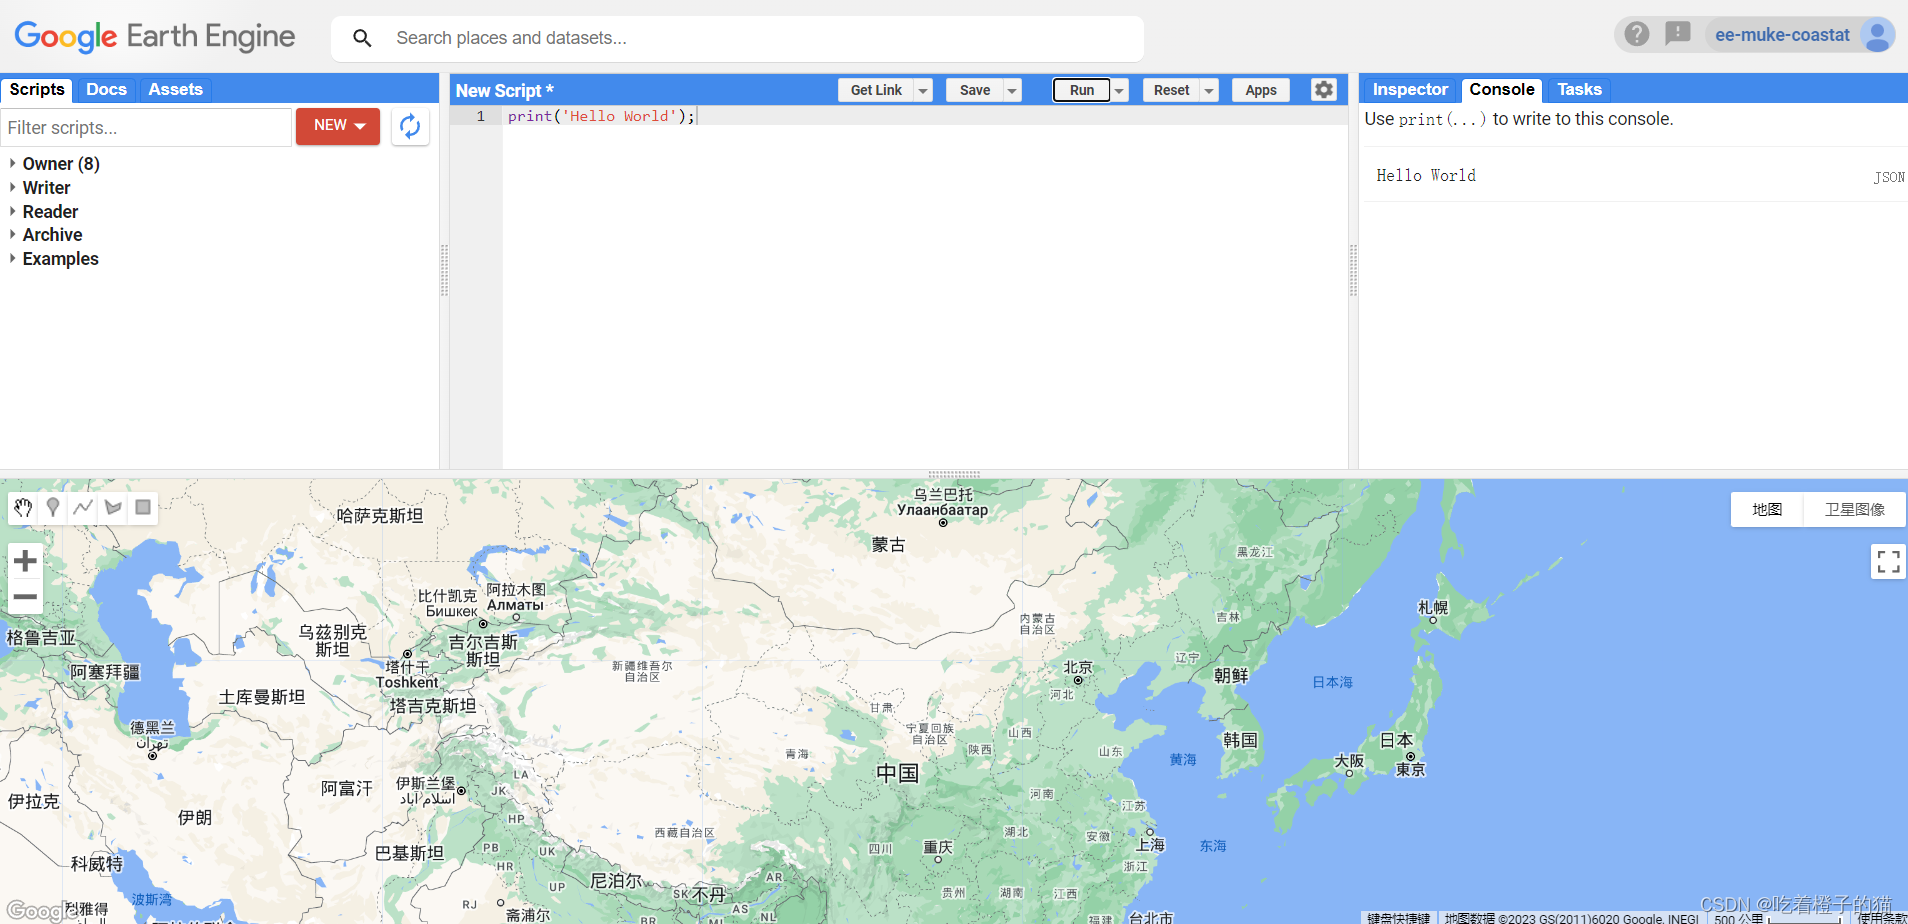
Task: Click the script refresh icon
Action: click(410, 126)
